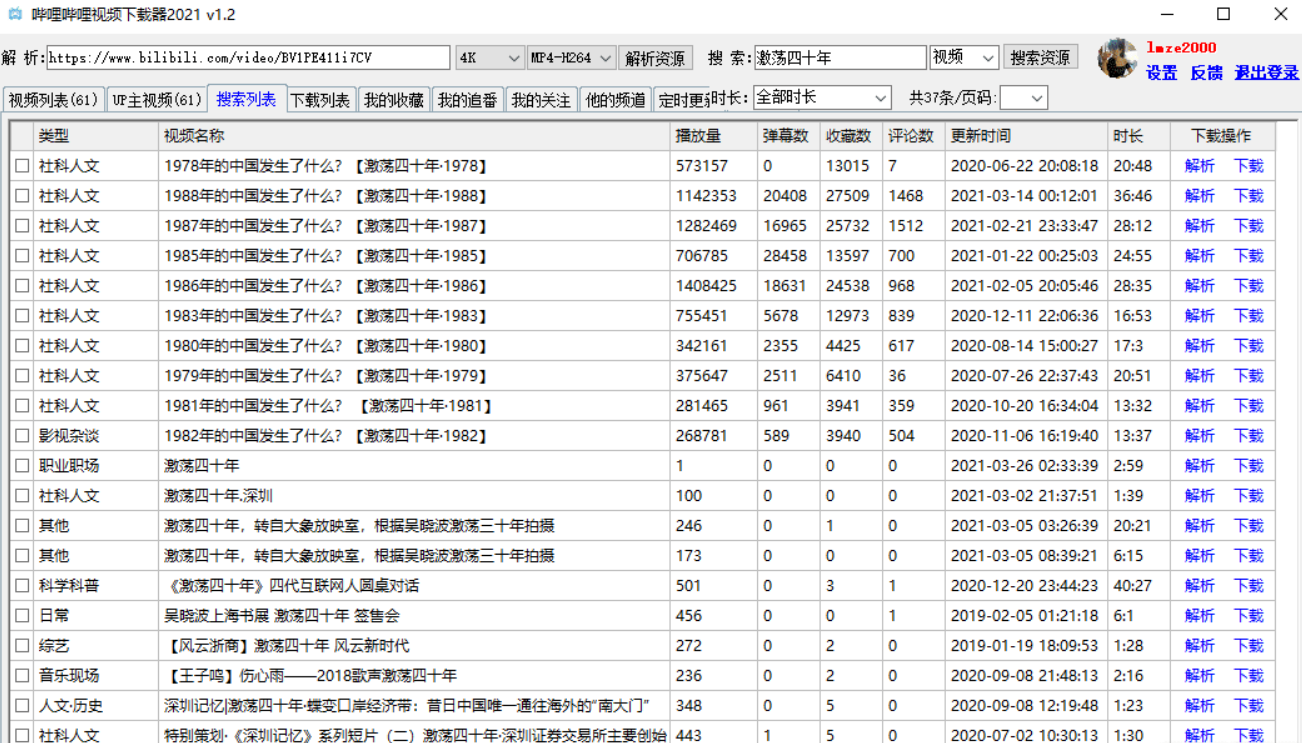This screenshot has height=743, width=1302.
Task: Sort by 评论数 column header
Action: [914, 136]
